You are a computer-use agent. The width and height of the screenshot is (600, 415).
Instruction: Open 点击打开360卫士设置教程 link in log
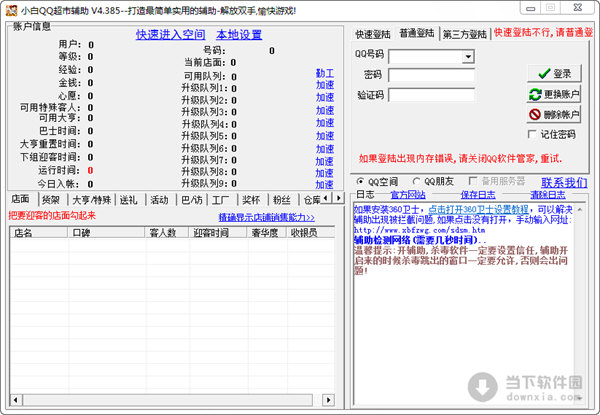[478, 209]
